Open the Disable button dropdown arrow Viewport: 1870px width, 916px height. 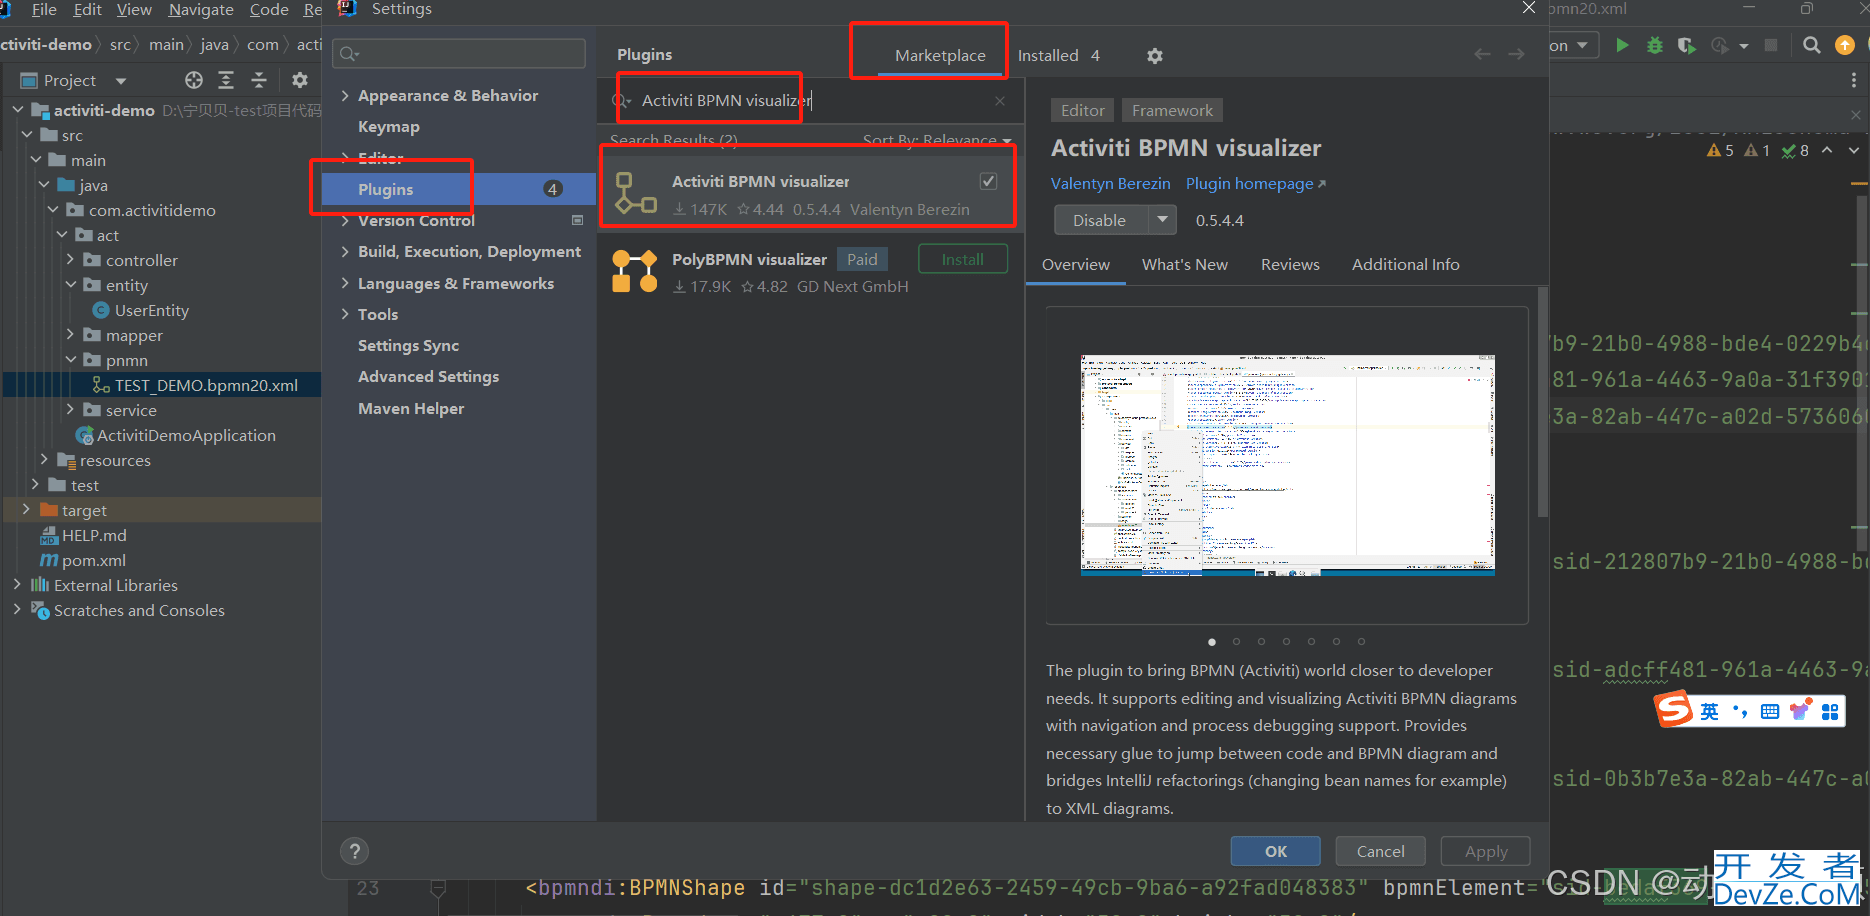[x=1162, y=220]
